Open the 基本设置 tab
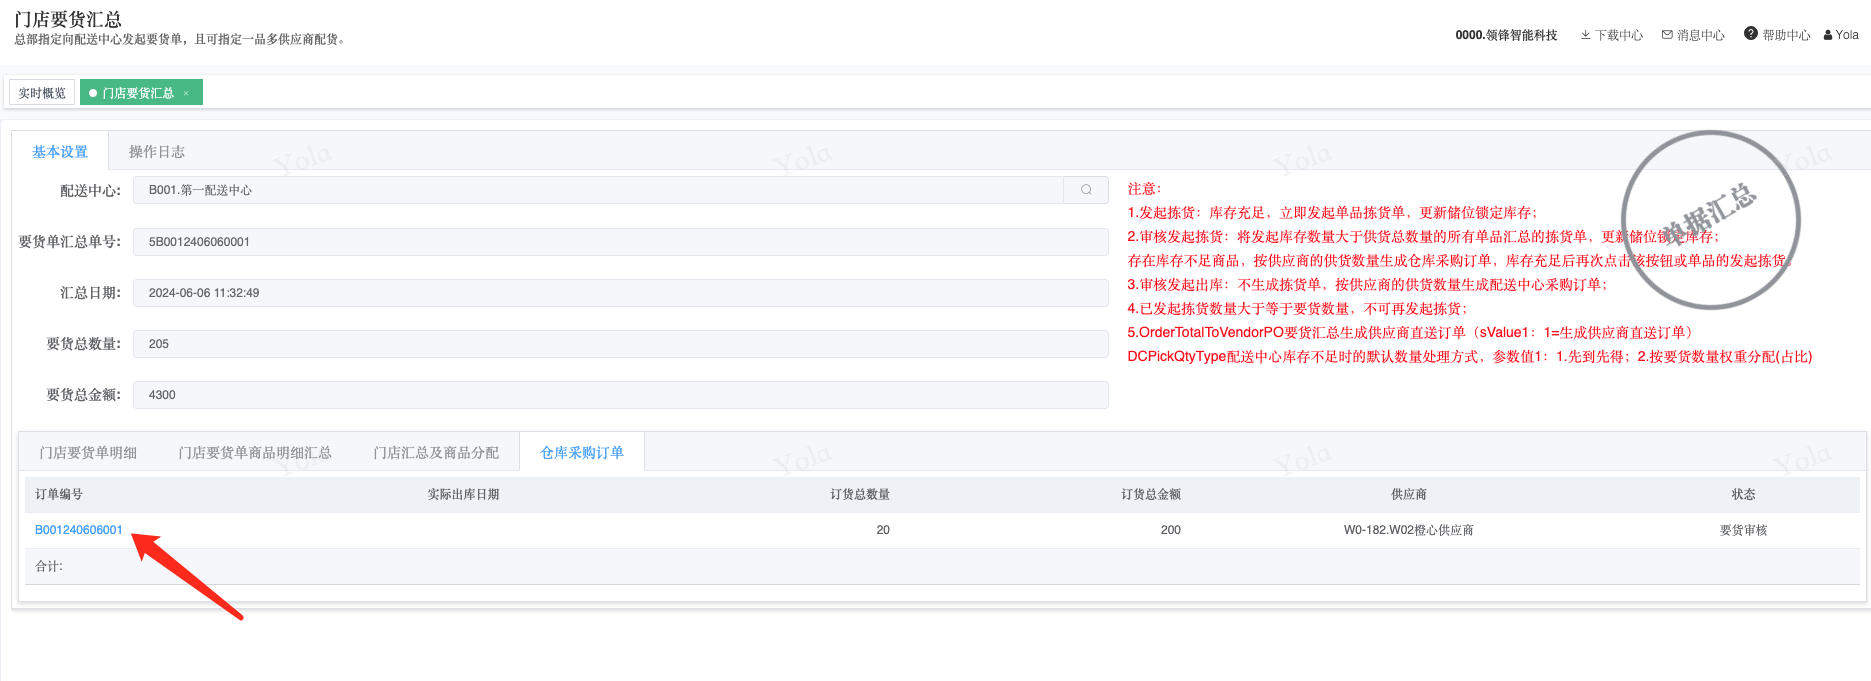 (x=60, y=152)
